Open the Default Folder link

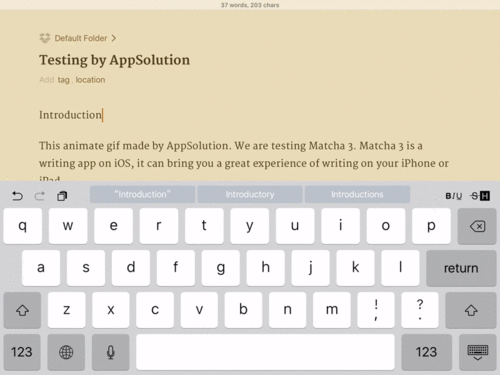[81, 38]
